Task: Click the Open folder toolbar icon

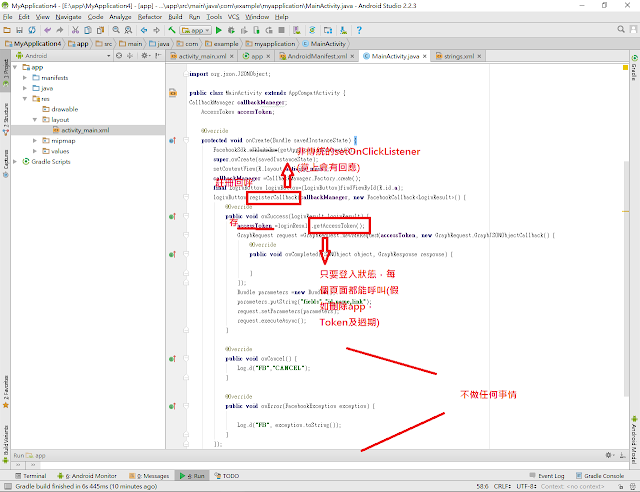Action: point(7,30)
